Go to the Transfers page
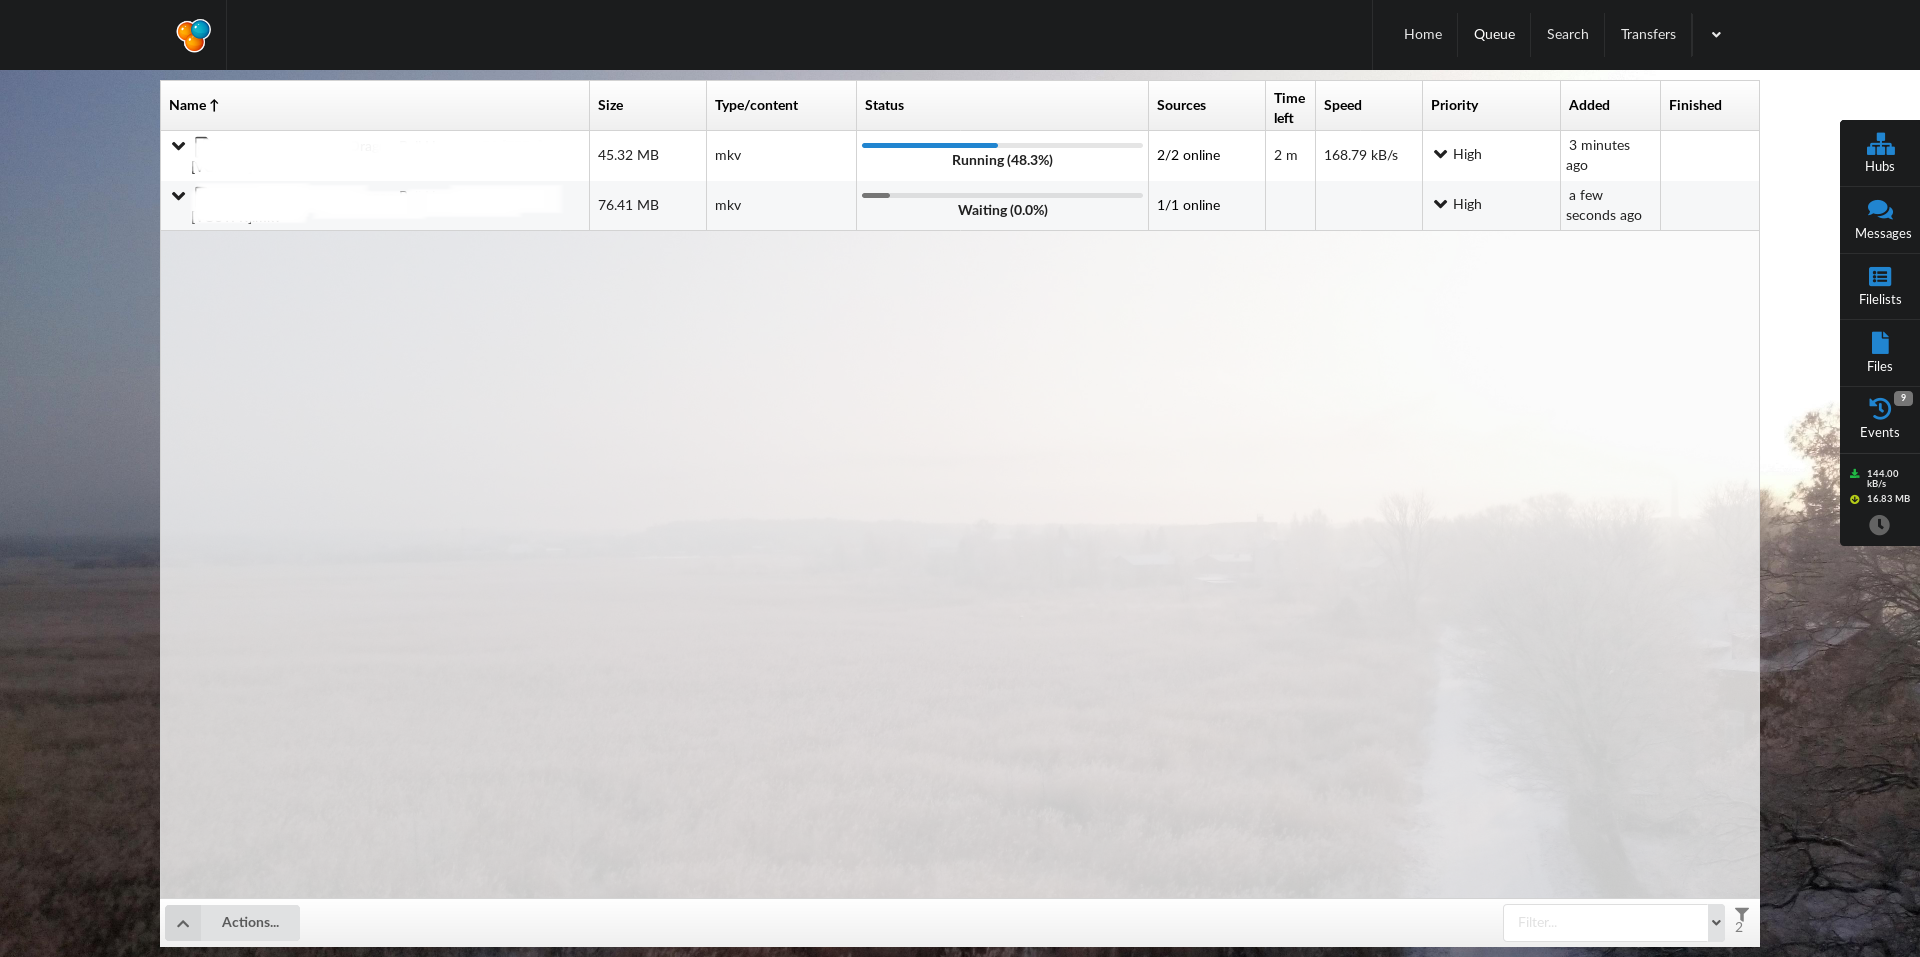The image size is (1920, 957). [1648, 34]
